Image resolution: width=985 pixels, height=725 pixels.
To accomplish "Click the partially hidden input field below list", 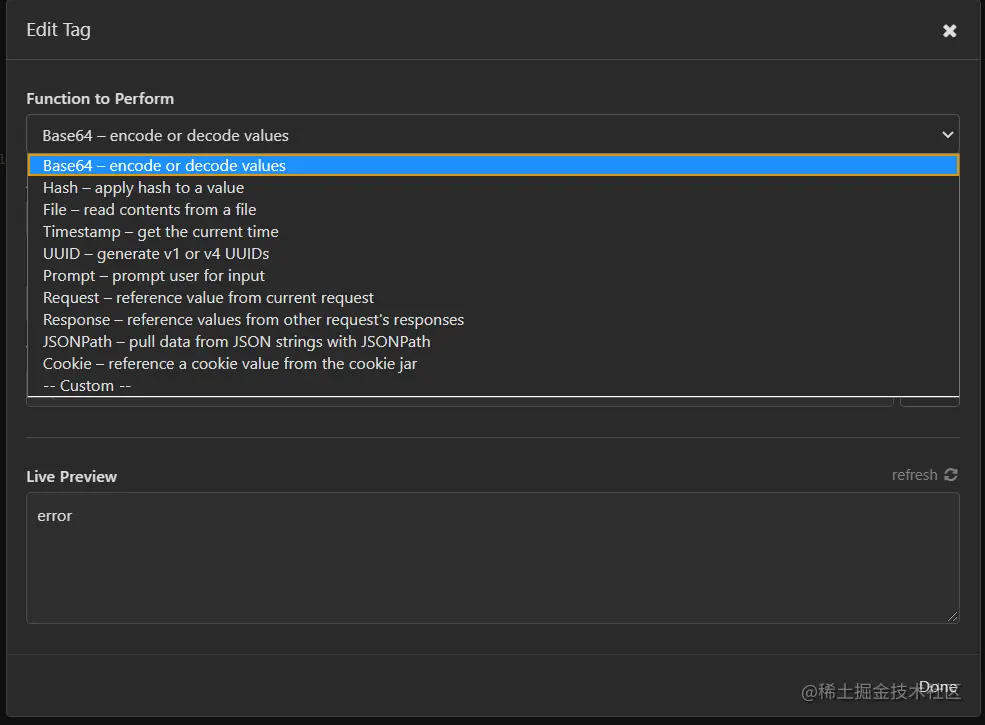I will pyautogui.click(x=460, y=401).
